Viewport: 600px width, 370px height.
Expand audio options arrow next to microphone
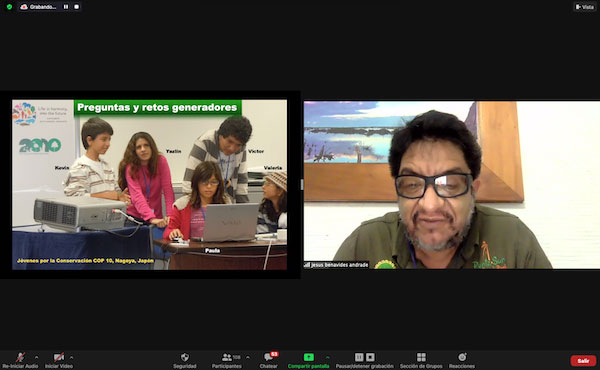coord(36,357)
